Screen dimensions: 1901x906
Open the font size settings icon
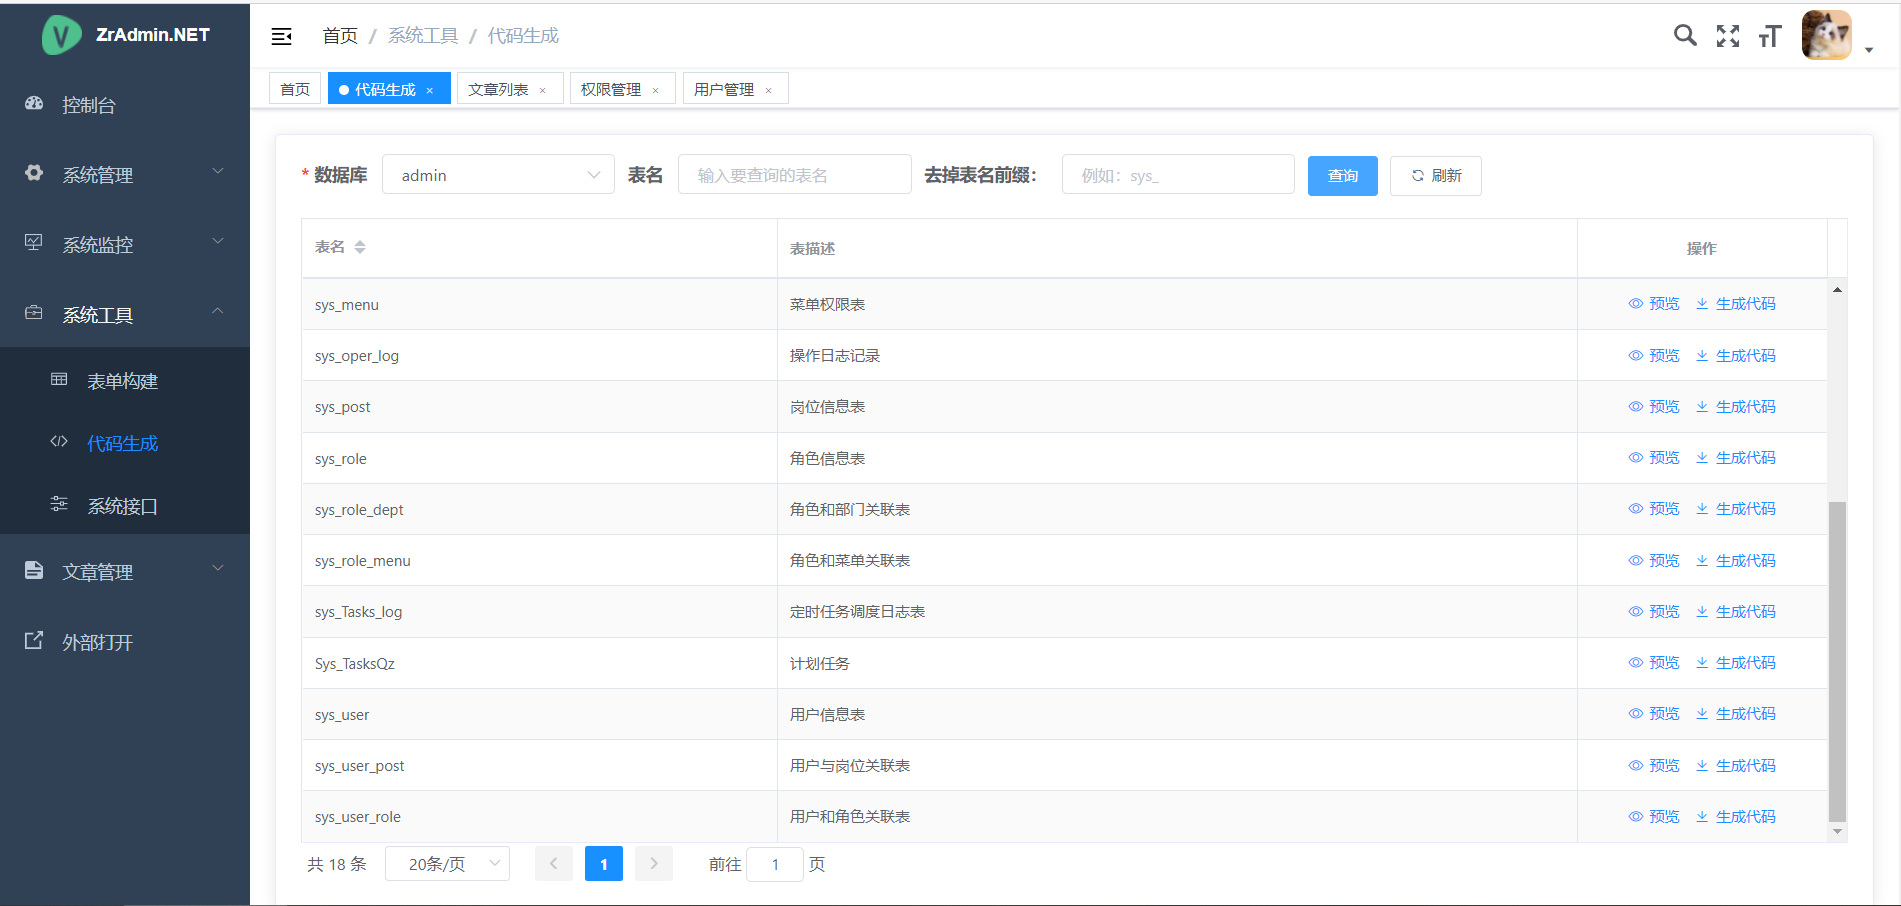point(1769,37)
